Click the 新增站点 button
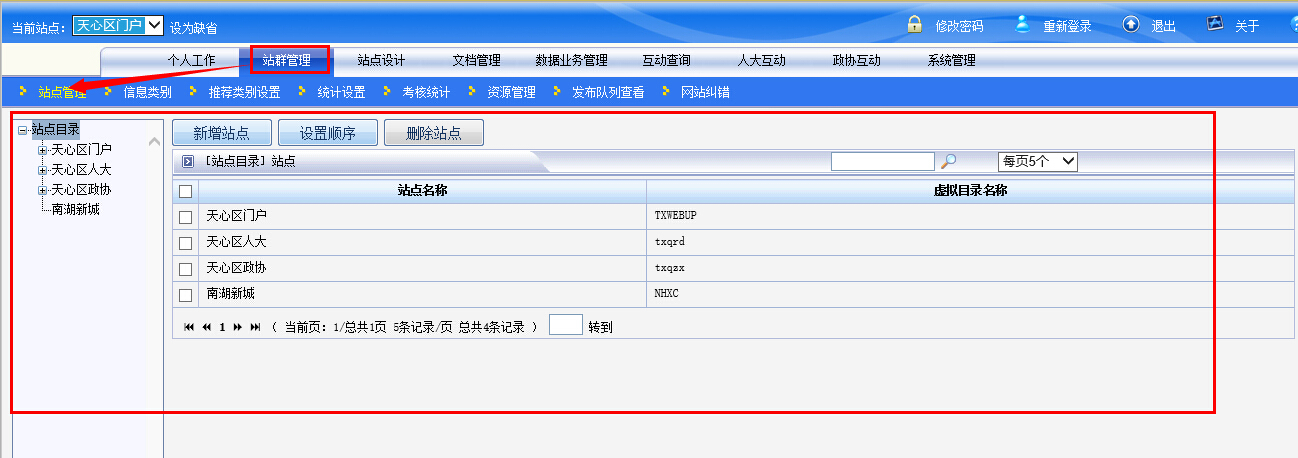 click(221, 133)
